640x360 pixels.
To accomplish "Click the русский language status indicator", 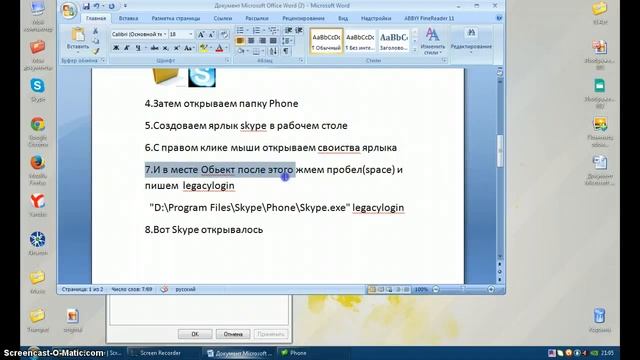I will (185, 289).
